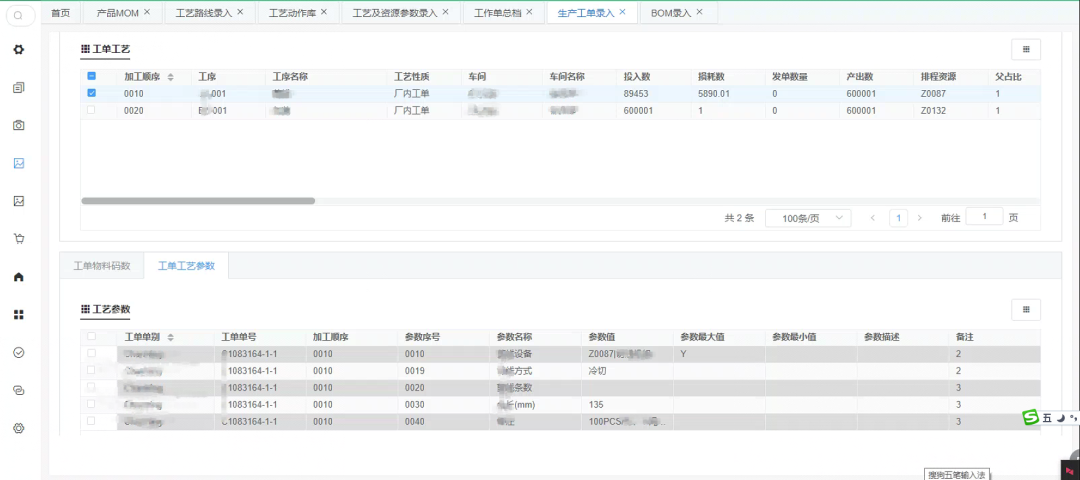Screen dimensions: 1080x480
Task: Click the Sogou S input method icon
Action: pos(1030,417)
